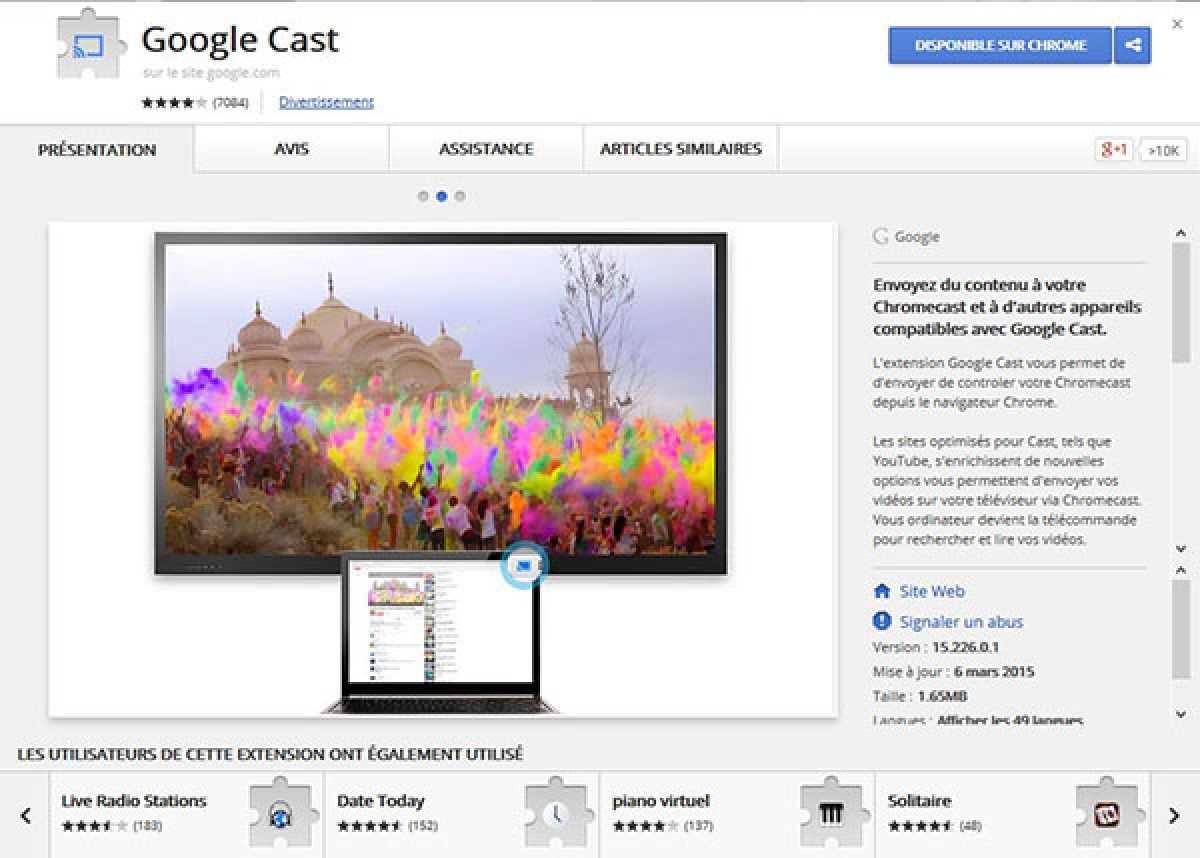Select the first carousel dot indicator
The width and height of the screenshot is (1200, 858).
pos(423,197)
